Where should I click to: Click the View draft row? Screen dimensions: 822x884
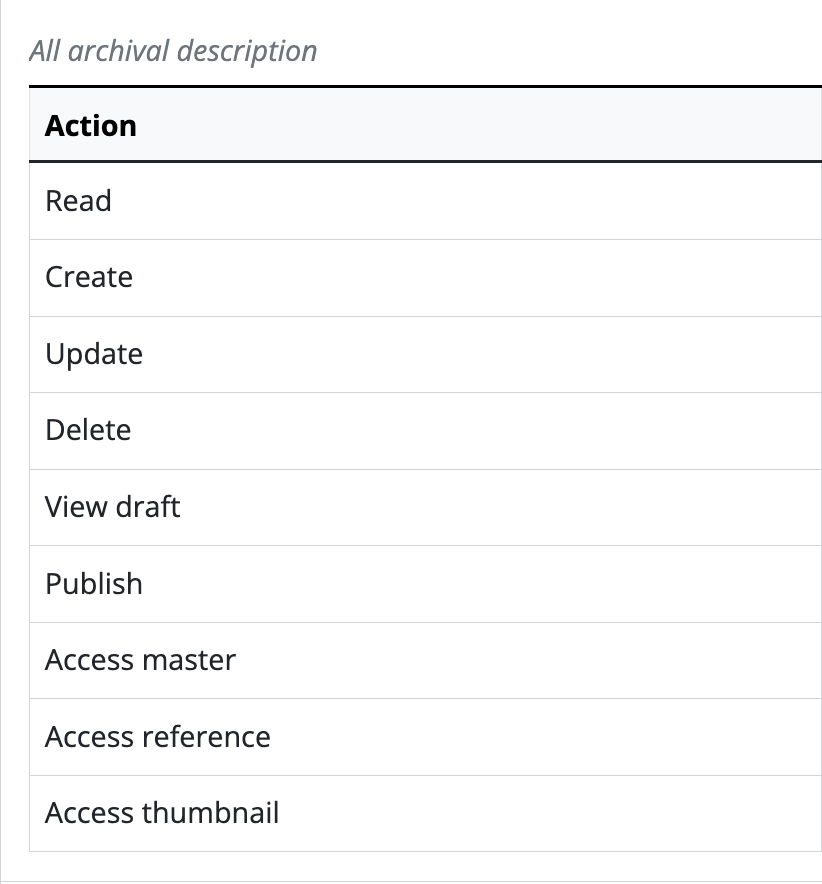pos(113,507)
